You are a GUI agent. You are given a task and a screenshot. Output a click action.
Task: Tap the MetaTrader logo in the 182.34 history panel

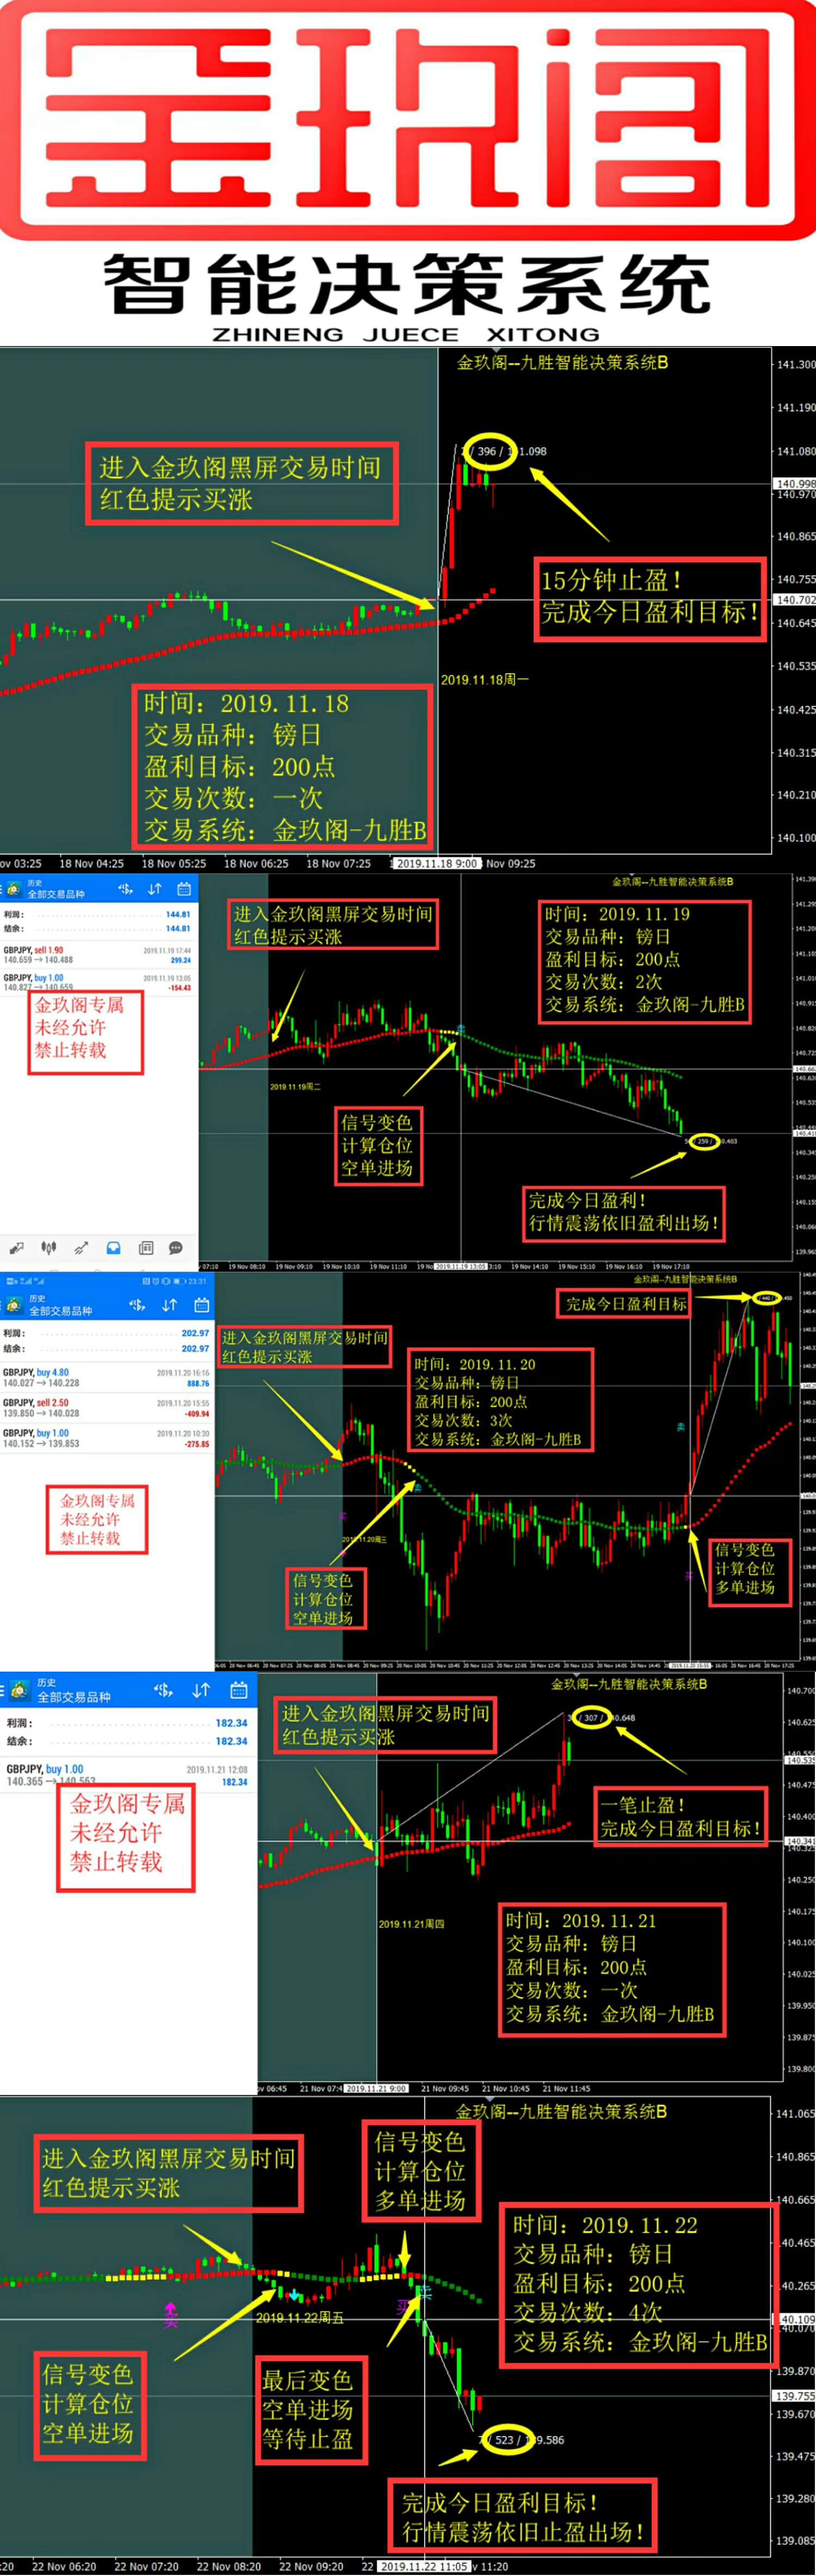(x=19, y=1690)
